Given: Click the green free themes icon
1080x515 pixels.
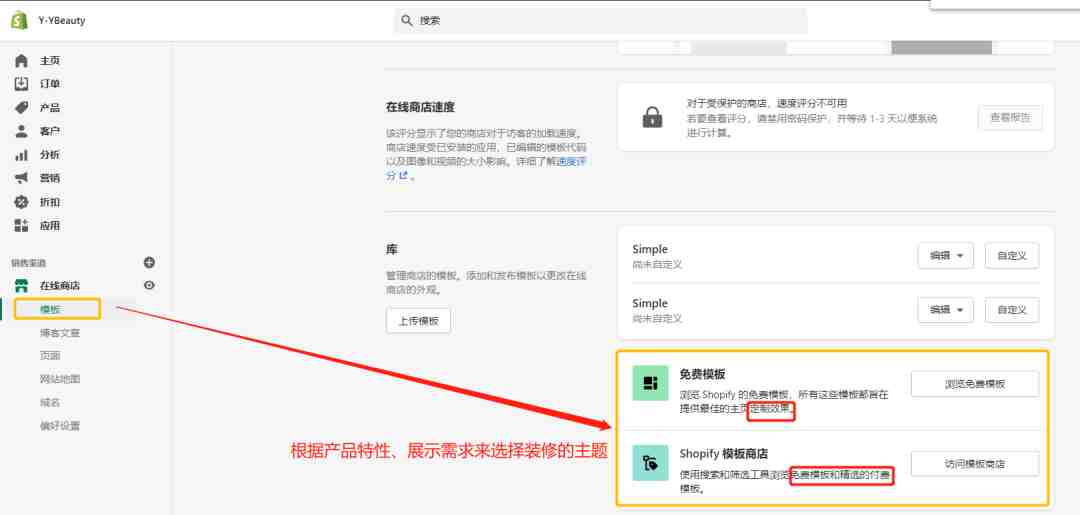Looking at the screenshot, I should click(650, 383).
